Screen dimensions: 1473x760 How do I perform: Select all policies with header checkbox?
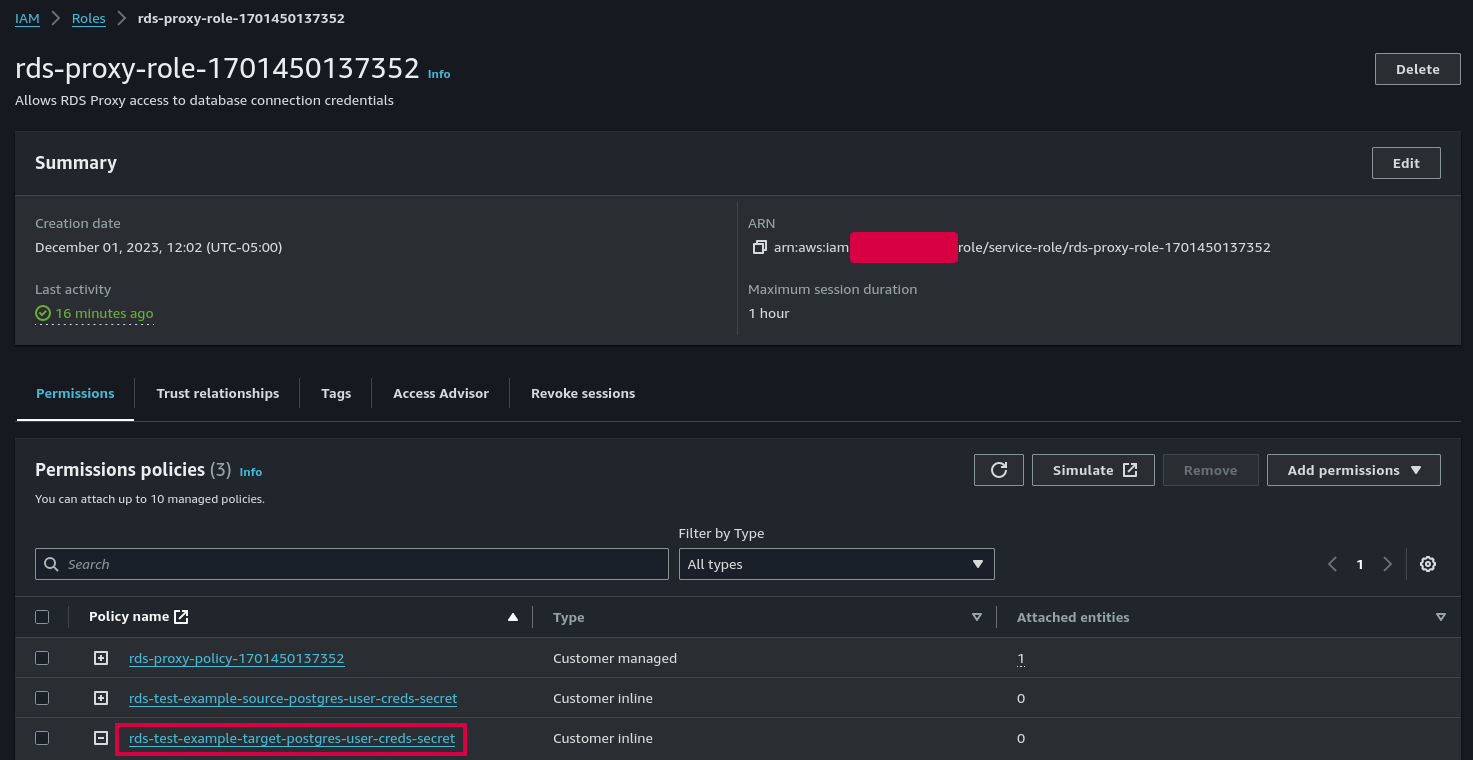click(42, 617)
